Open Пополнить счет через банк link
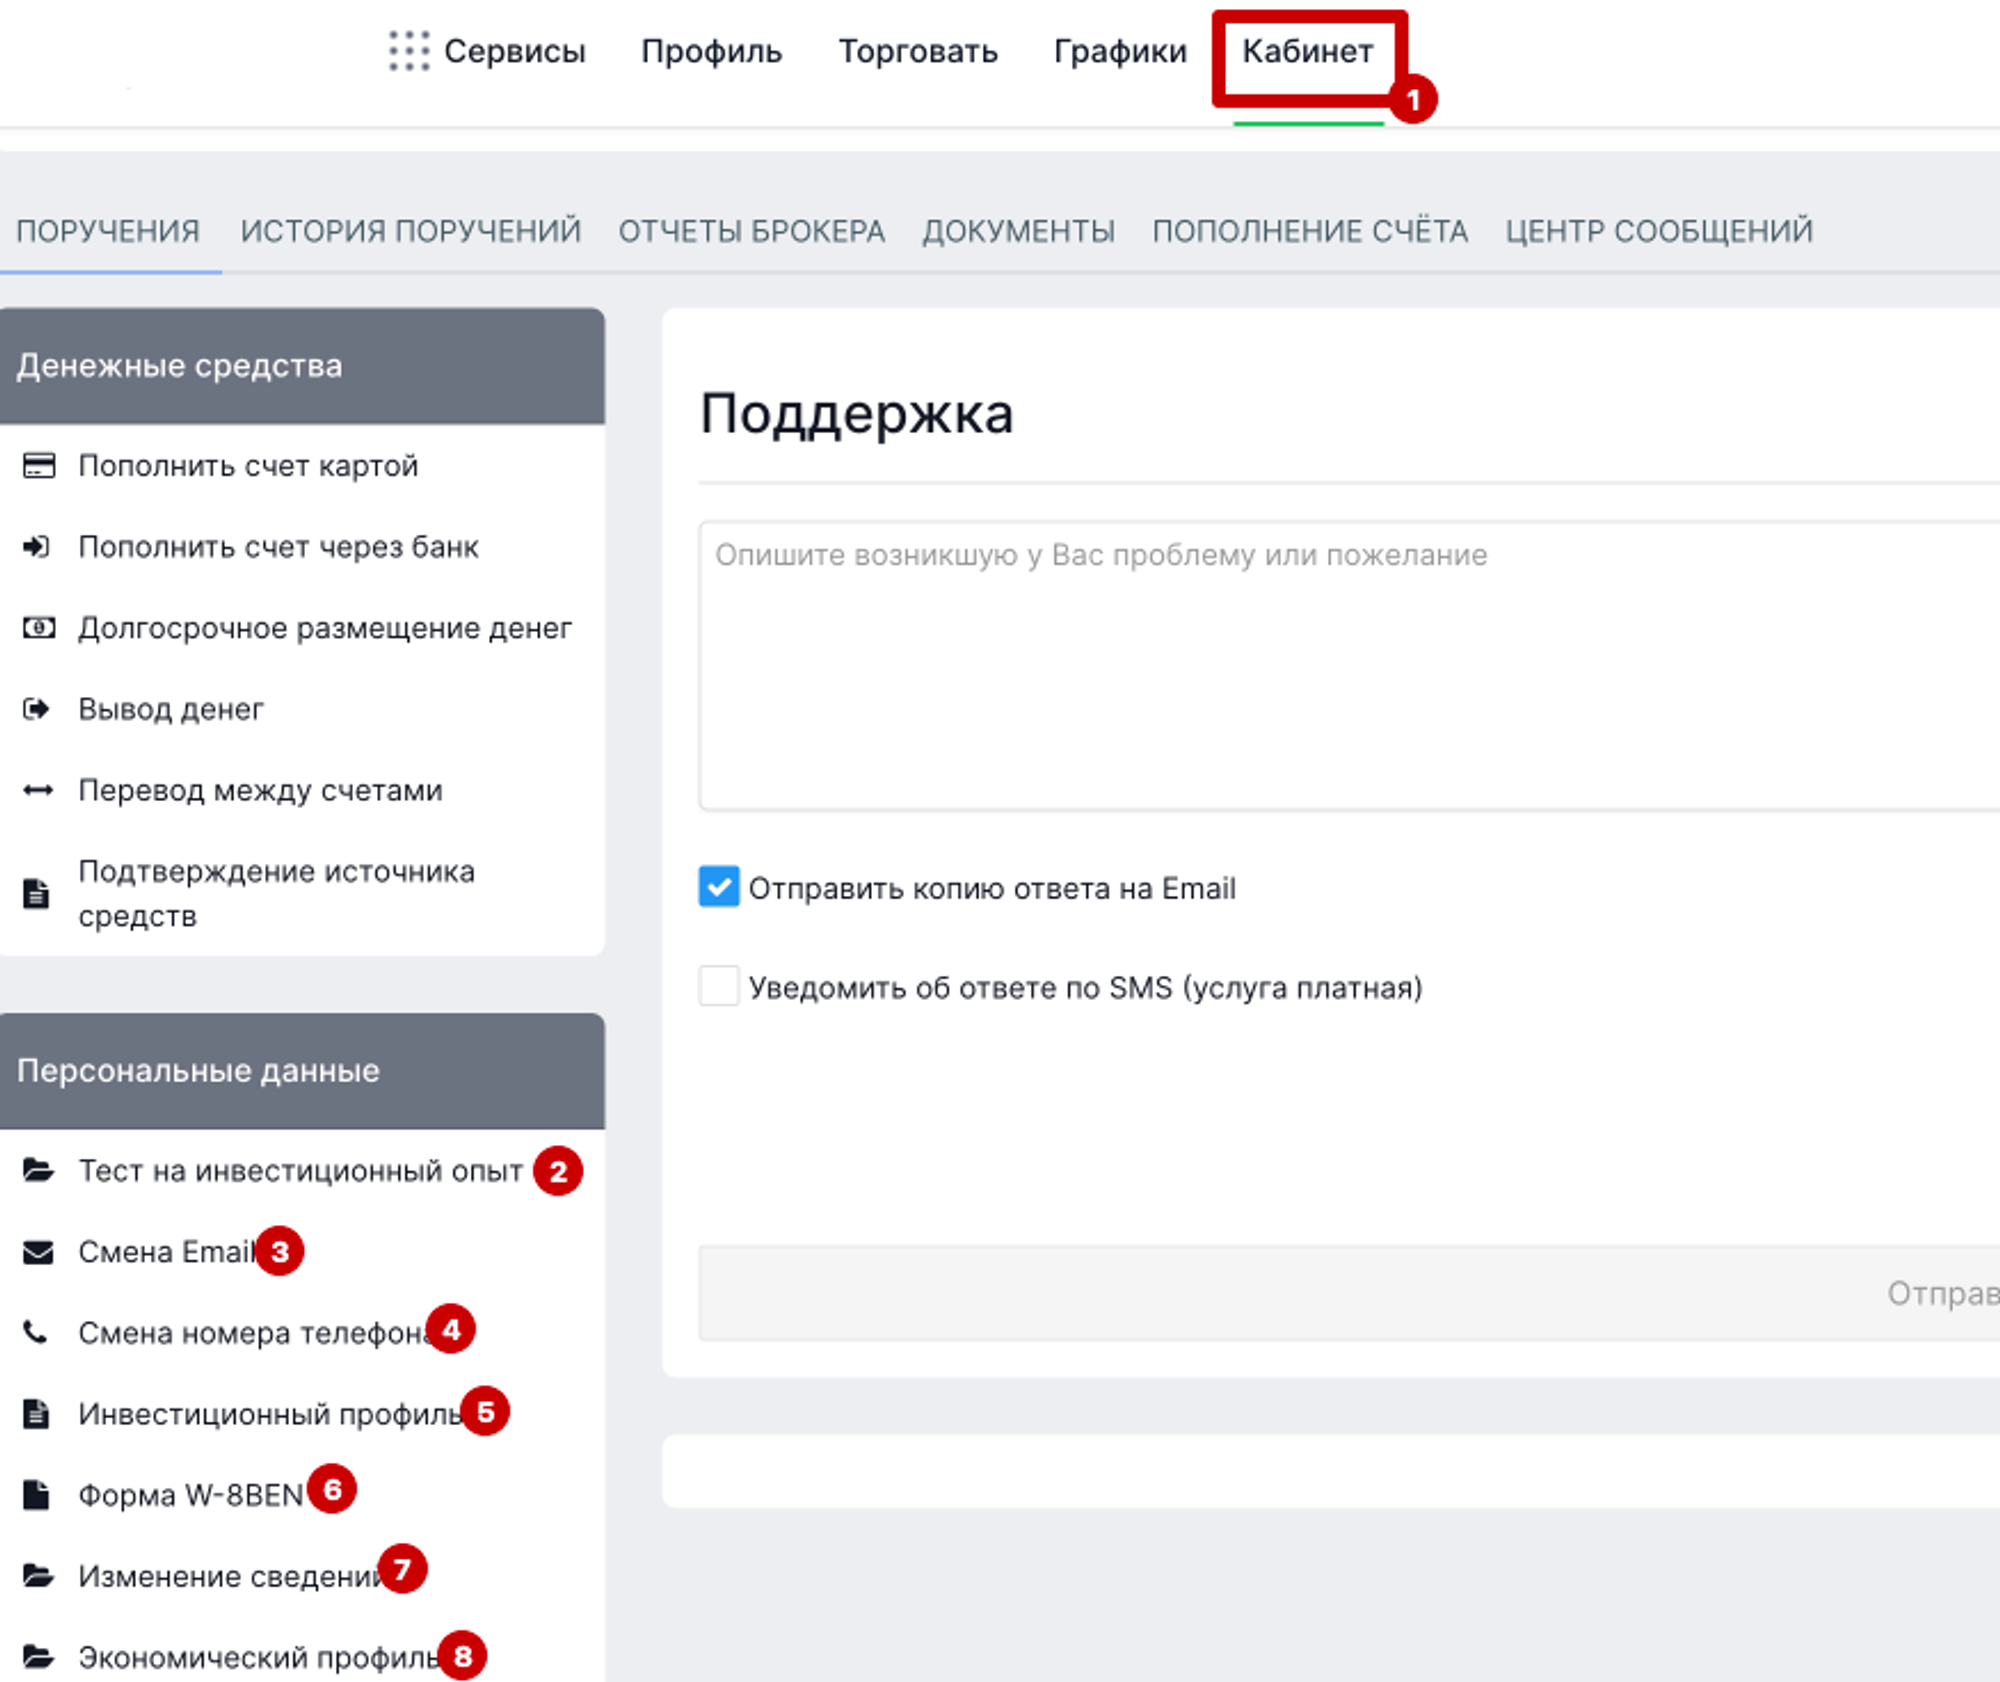Viewport: 2000px width, 1682px height. pyautogui.click(x=279, y=547)
